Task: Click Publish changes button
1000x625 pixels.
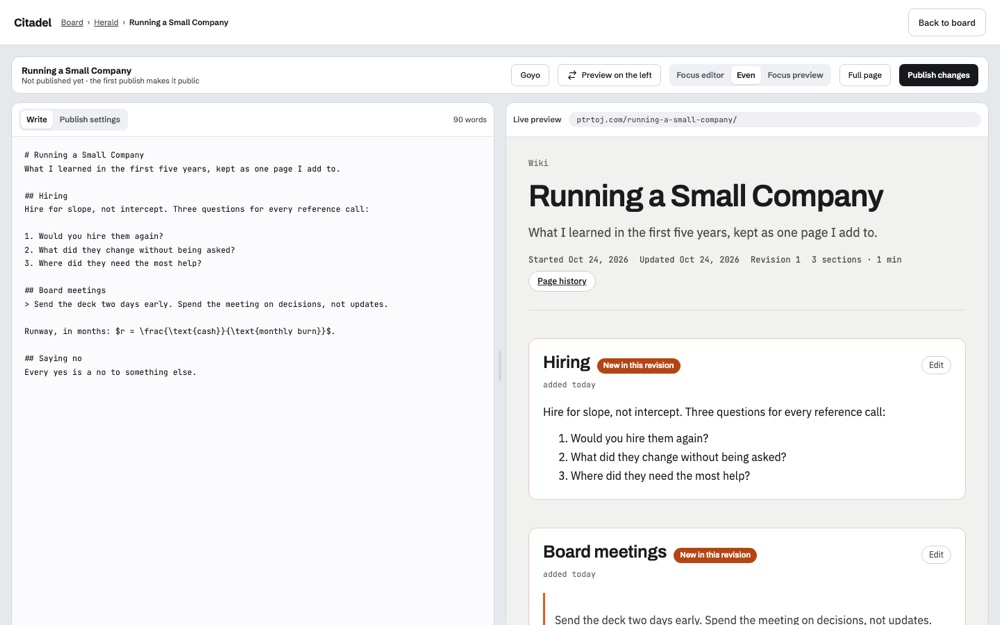Action: pos(938,75)
